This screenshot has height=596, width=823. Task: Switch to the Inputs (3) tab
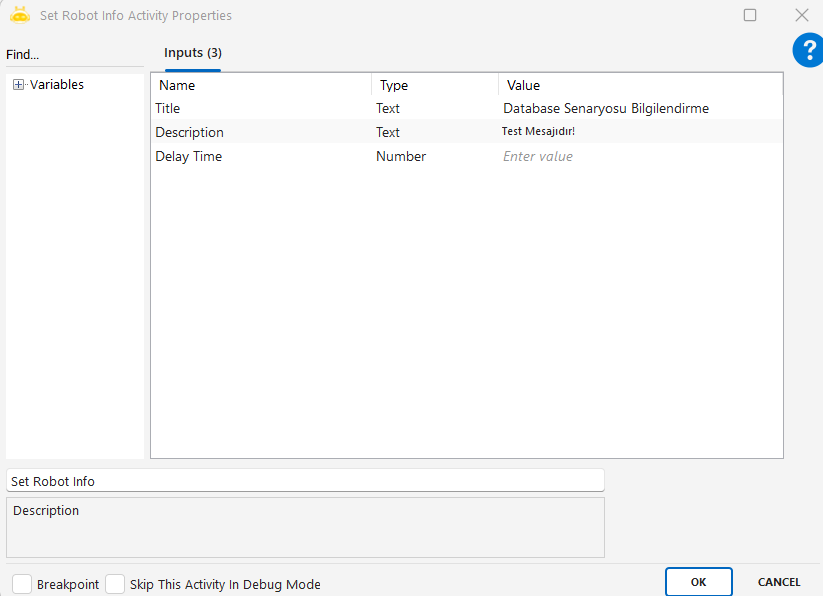[x=193, y=53]
